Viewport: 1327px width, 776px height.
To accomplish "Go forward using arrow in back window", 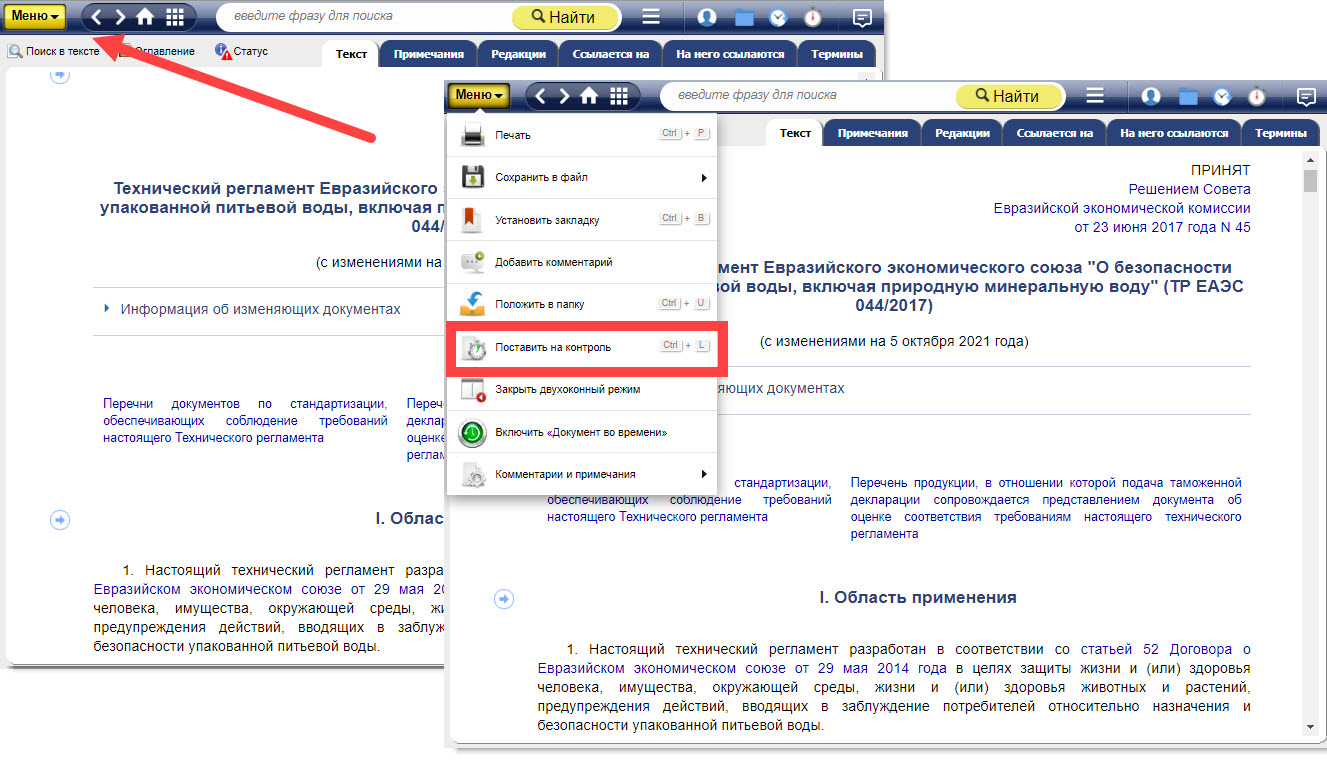I will tap(121, 16).
